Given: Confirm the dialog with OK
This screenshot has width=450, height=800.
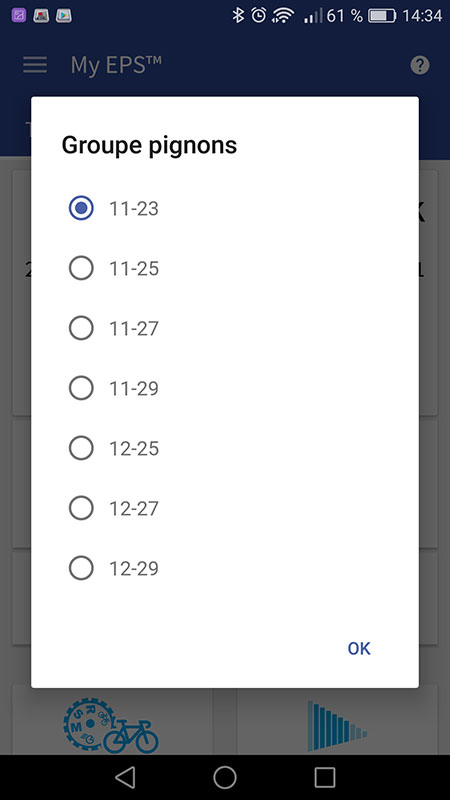Looking at the screenshot, I should [359, 648].
